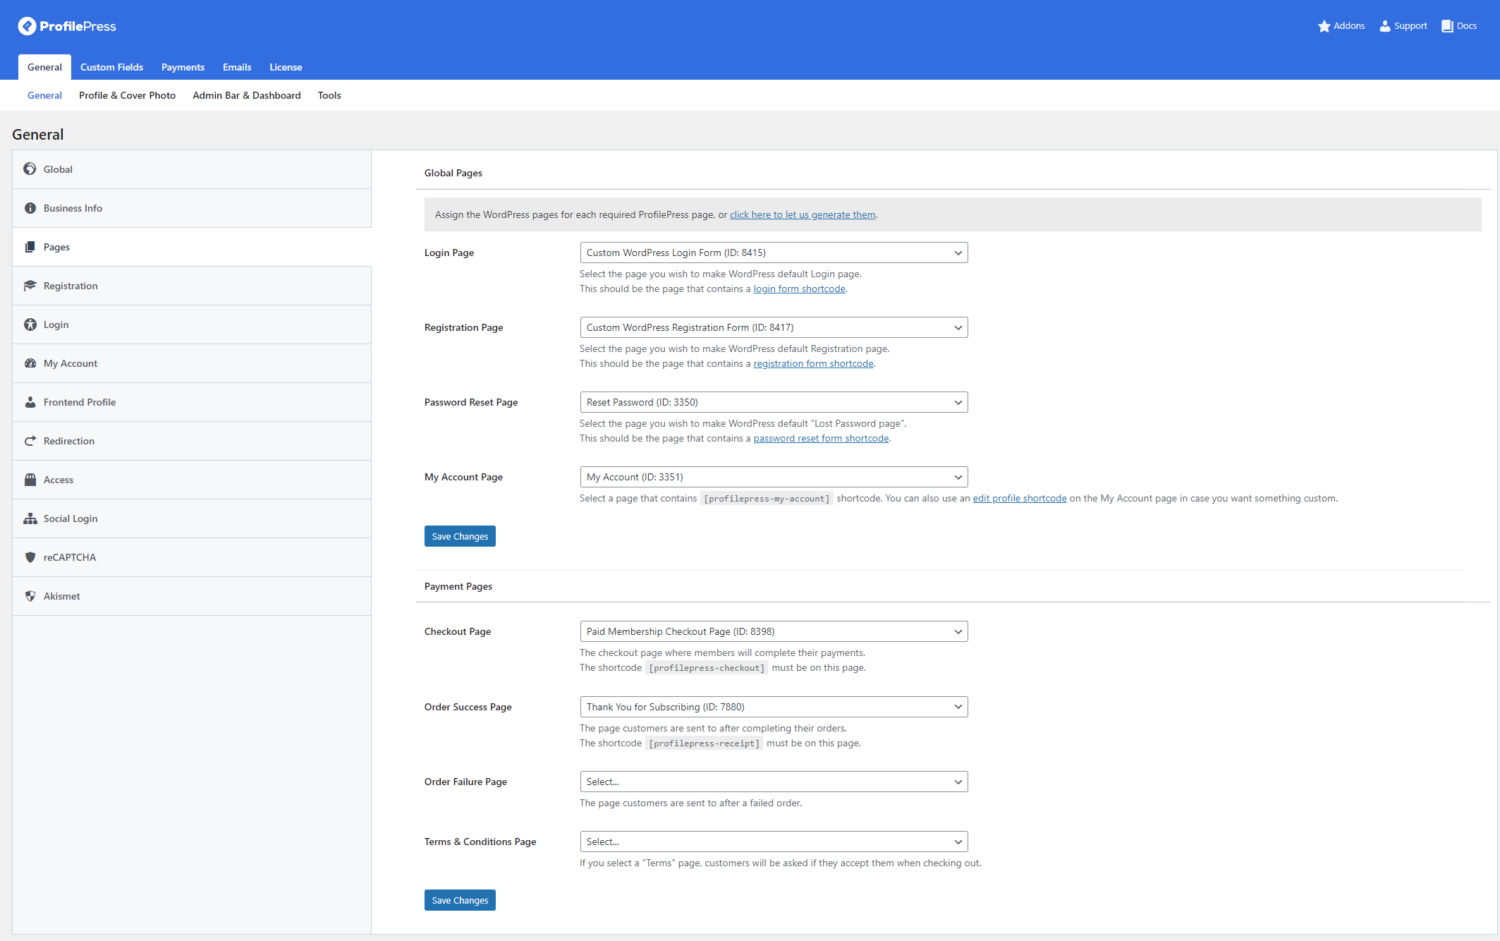Open the Order Failure Page dropdown
Viewport: 1500px width, 941px height.
tap(774, 782)
